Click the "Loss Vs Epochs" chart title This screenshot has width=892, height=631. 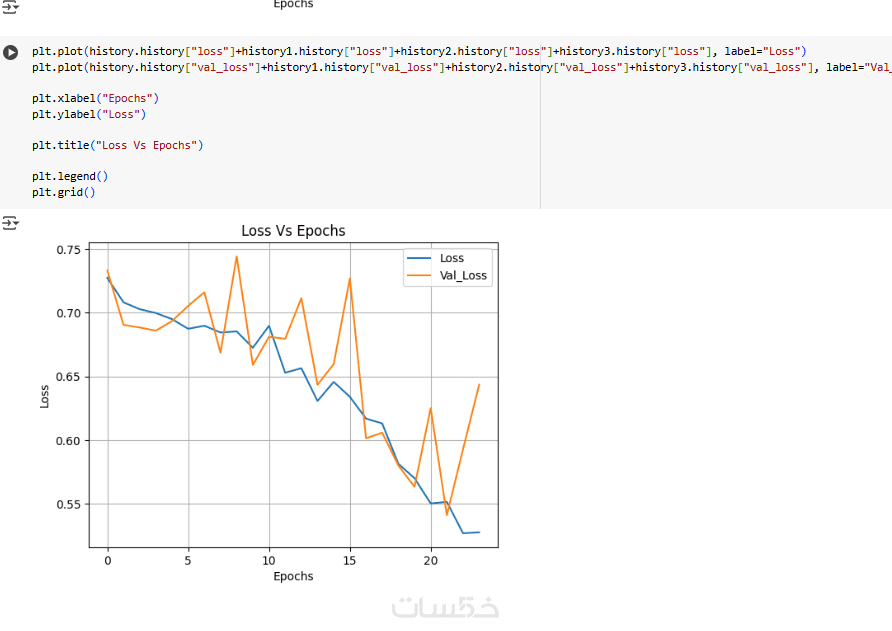click(x=293, y=231)
